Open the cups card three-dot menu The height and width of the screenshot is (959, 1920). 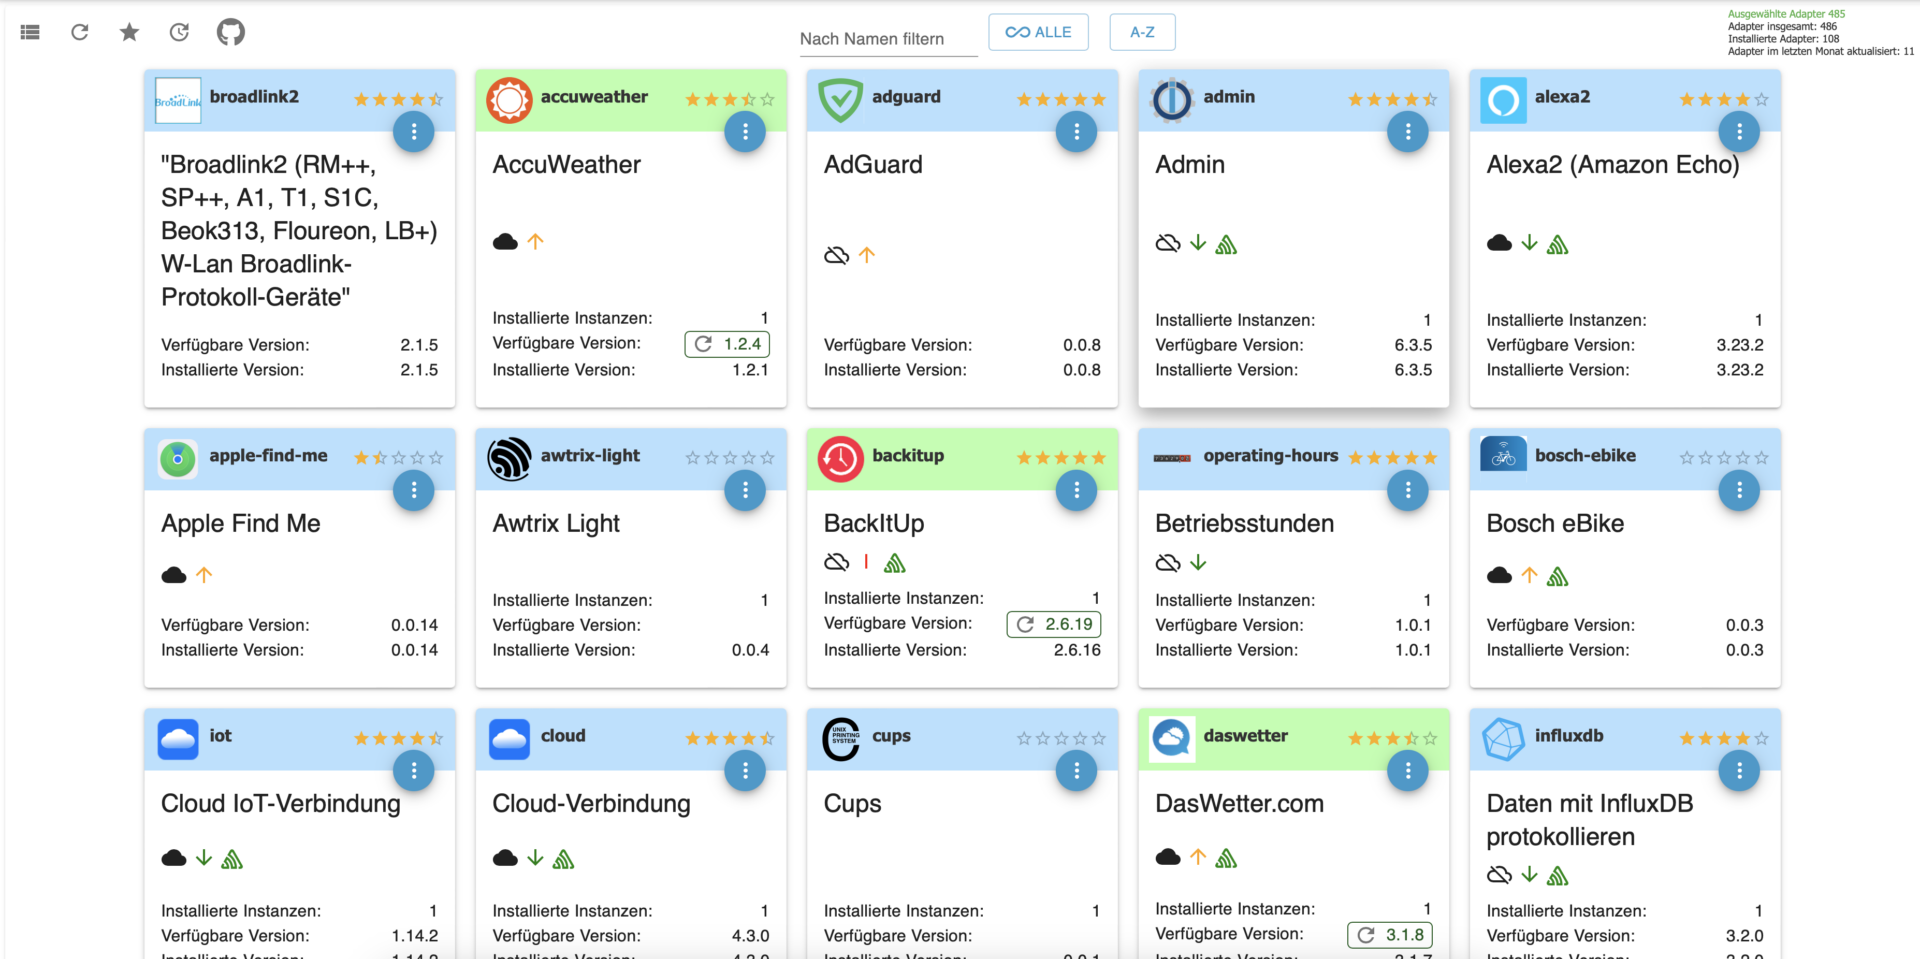point(1076,770)
